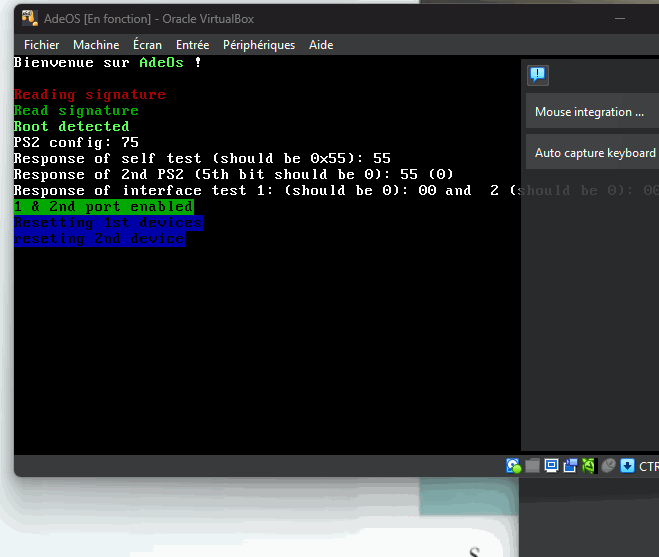
Task: Open the Mouse integration notification
Action: tap(593, 112)
